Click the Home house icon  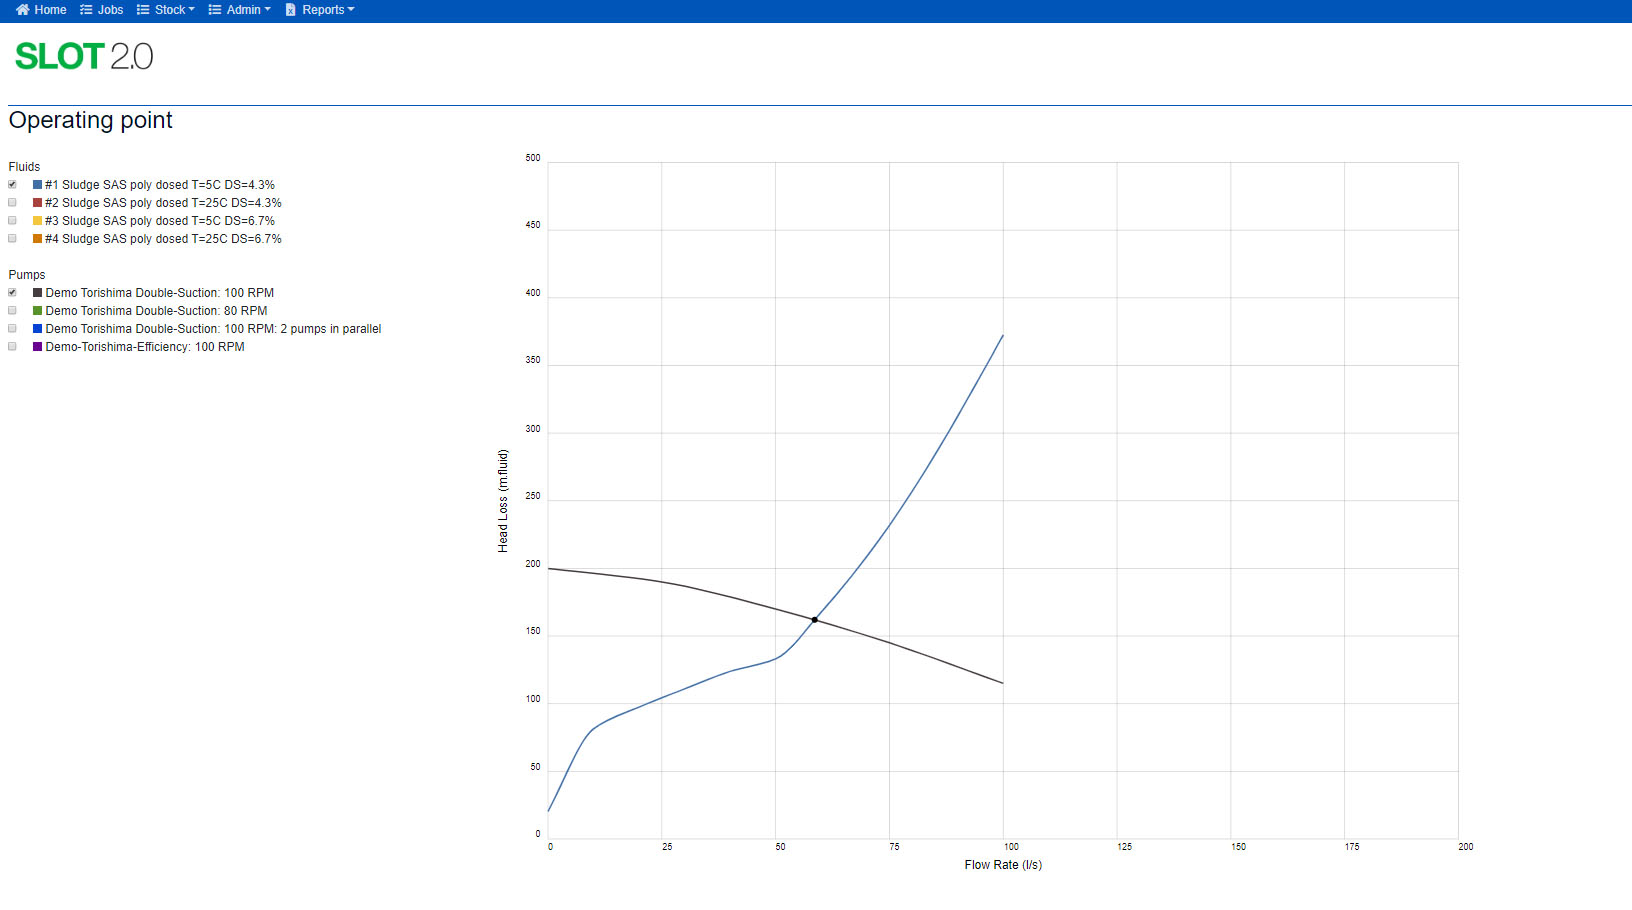[22, 10]
